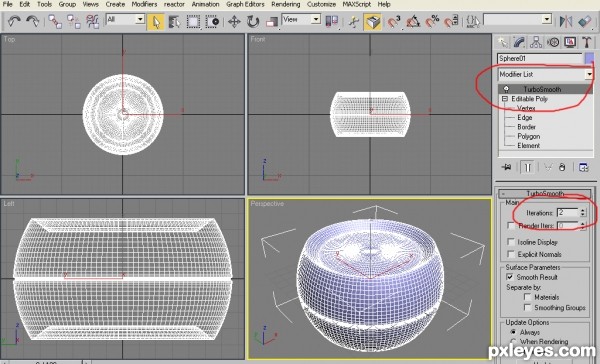Switch to the Utilities command panel tab
This screenshot has width=600, height=364.
[x=587, y=42]
